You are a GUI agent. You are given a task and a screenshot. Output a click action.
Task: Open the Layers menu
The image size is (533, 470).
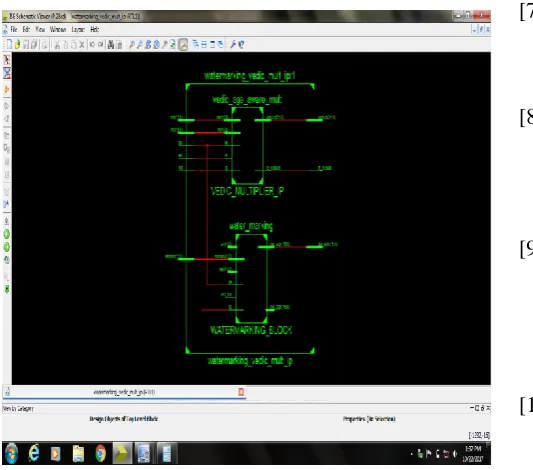tap(78, 30)
